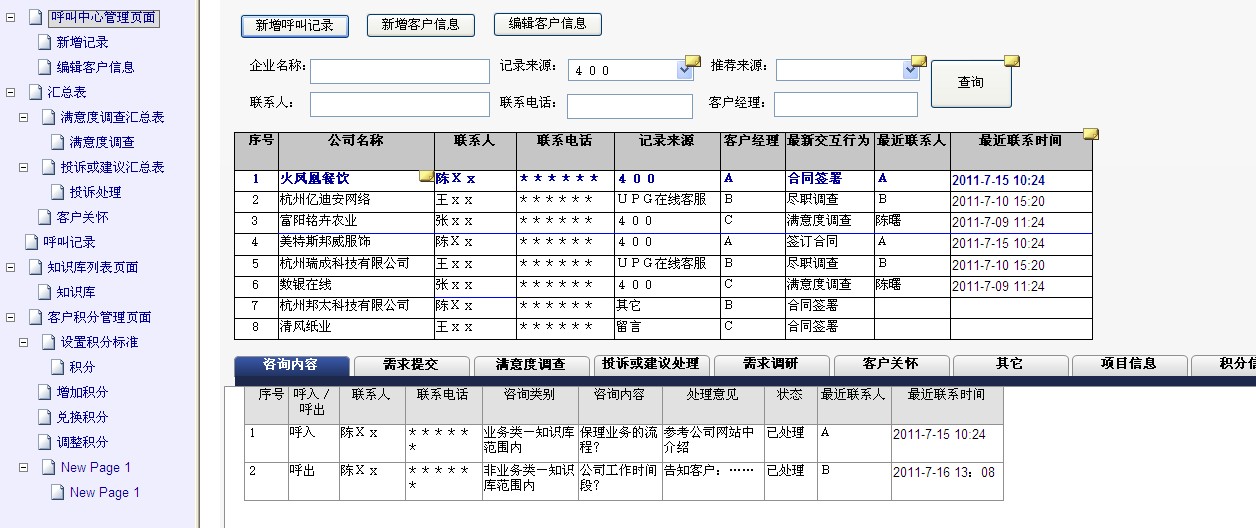Focus the 联系电话 input field
Image resolution: width=1256 pixels, height=528 pixels.
click(630, 106)
